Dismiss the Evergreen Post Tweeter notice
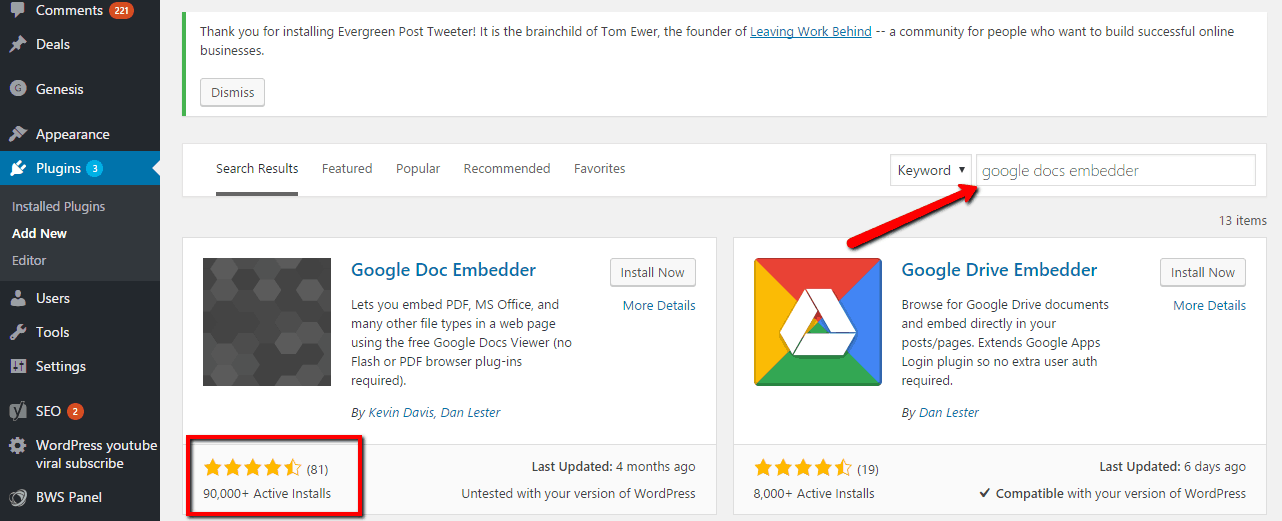The width and height of the screenshot is (1282, 521). (233, 92)
